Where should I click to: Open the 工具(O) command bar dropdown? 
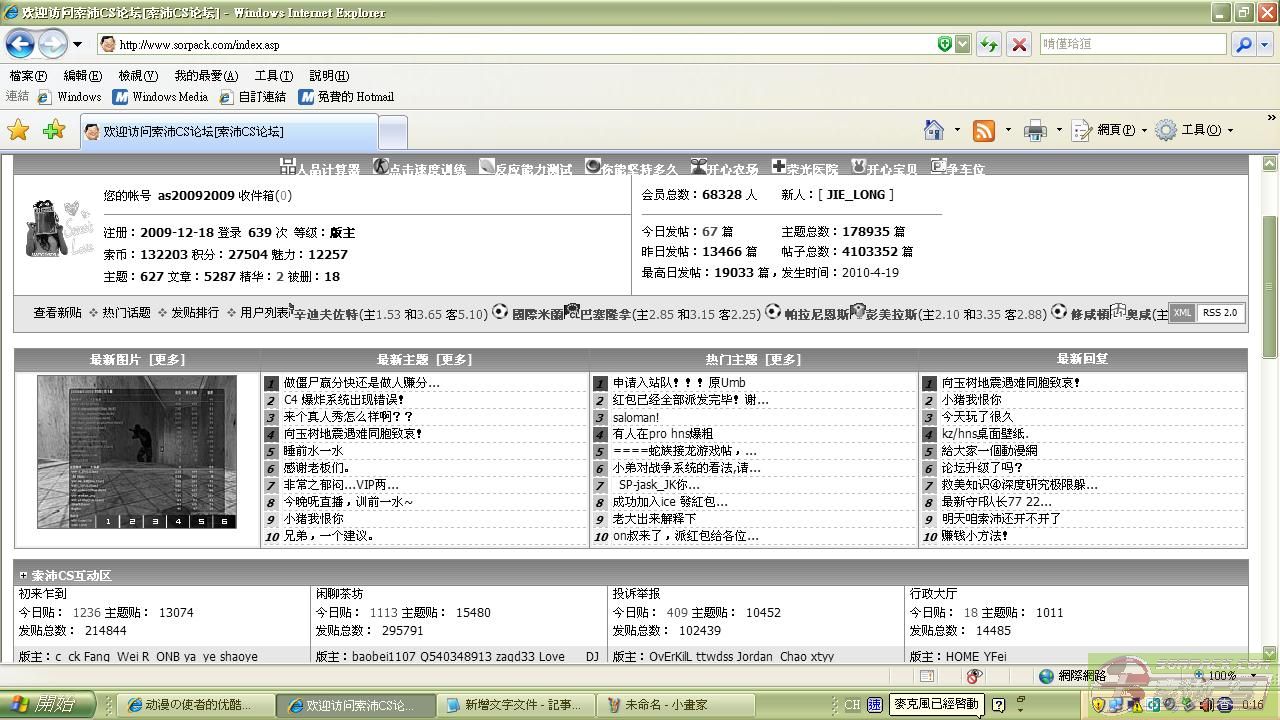point(1195,130)
